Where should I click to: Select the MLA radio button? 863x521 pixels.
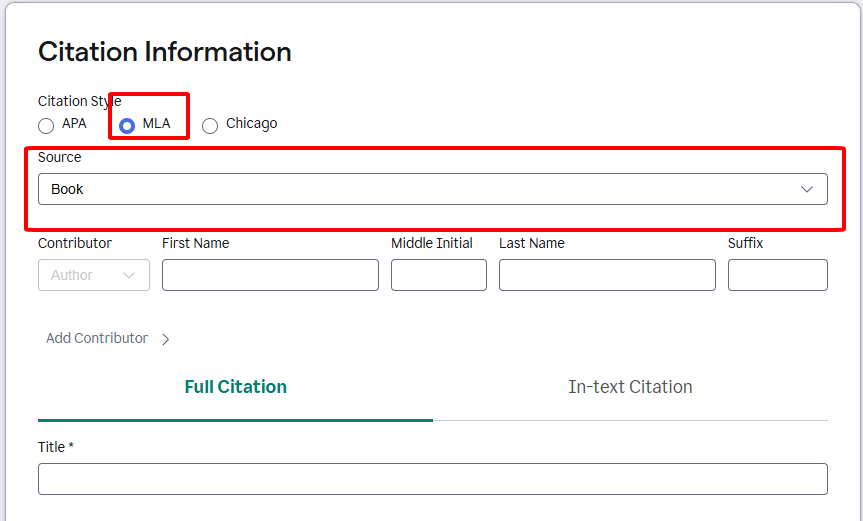tap(127, 125)
